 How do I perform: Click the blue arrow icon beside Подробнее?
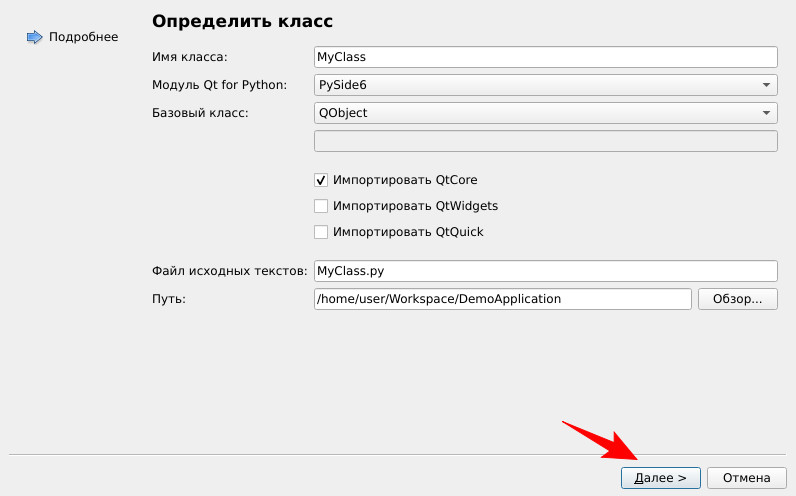[x=34, y=37]
